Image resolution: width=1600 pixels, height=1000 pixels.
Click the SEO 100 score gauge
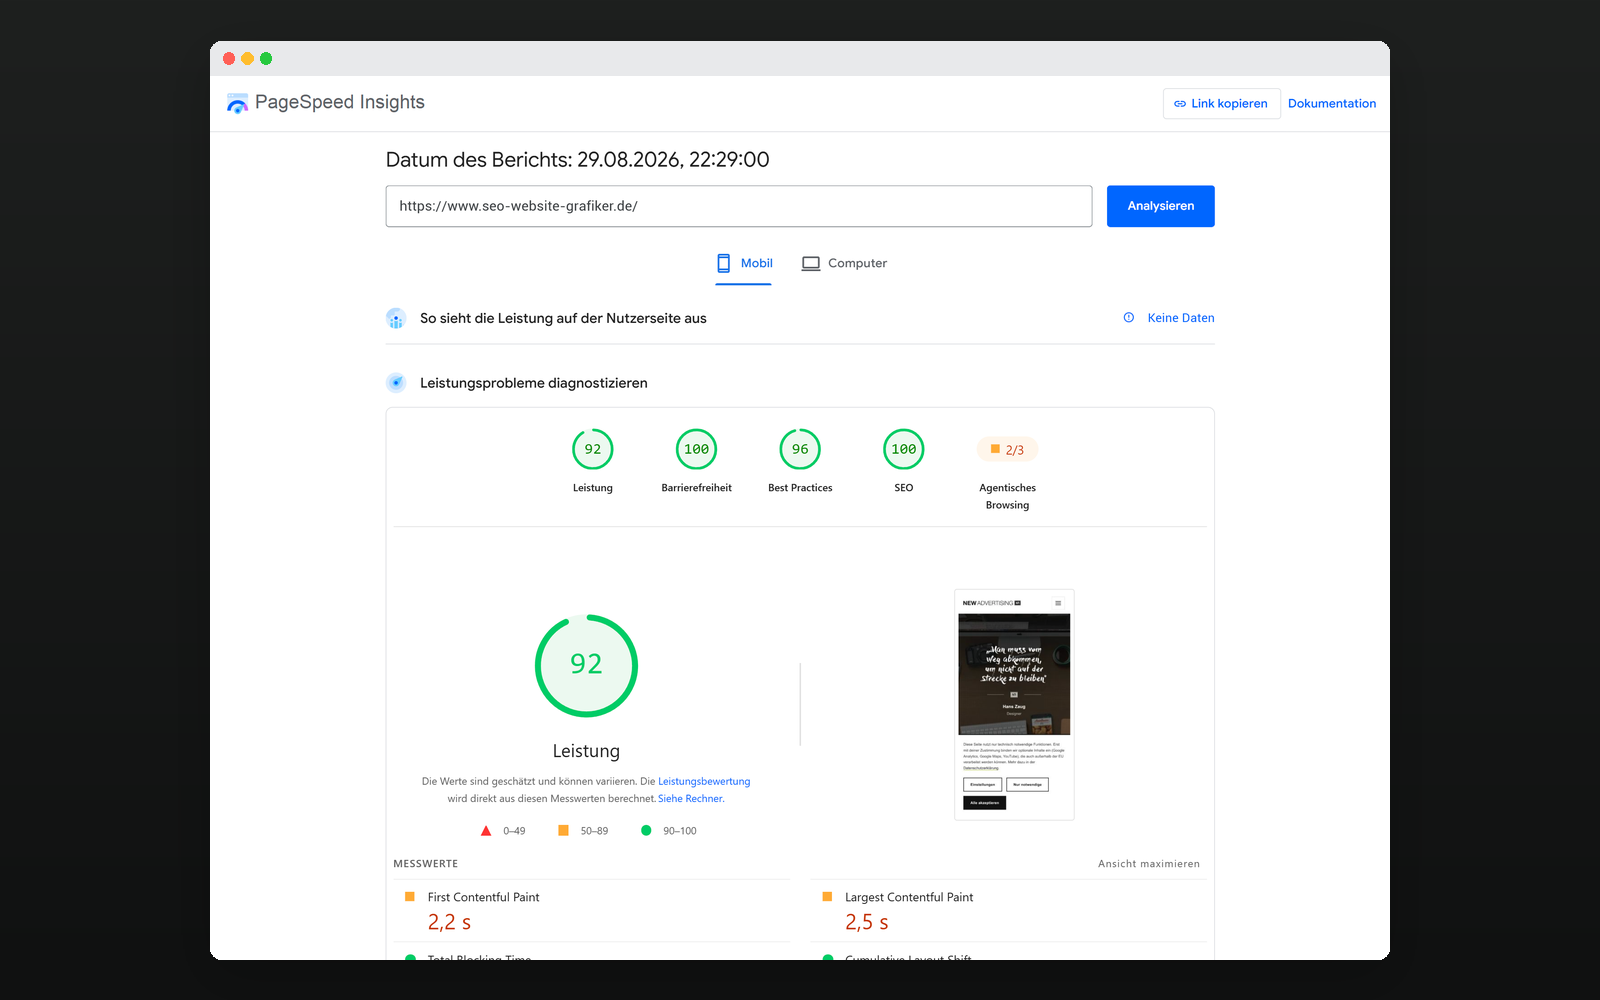tap(904, 449)
